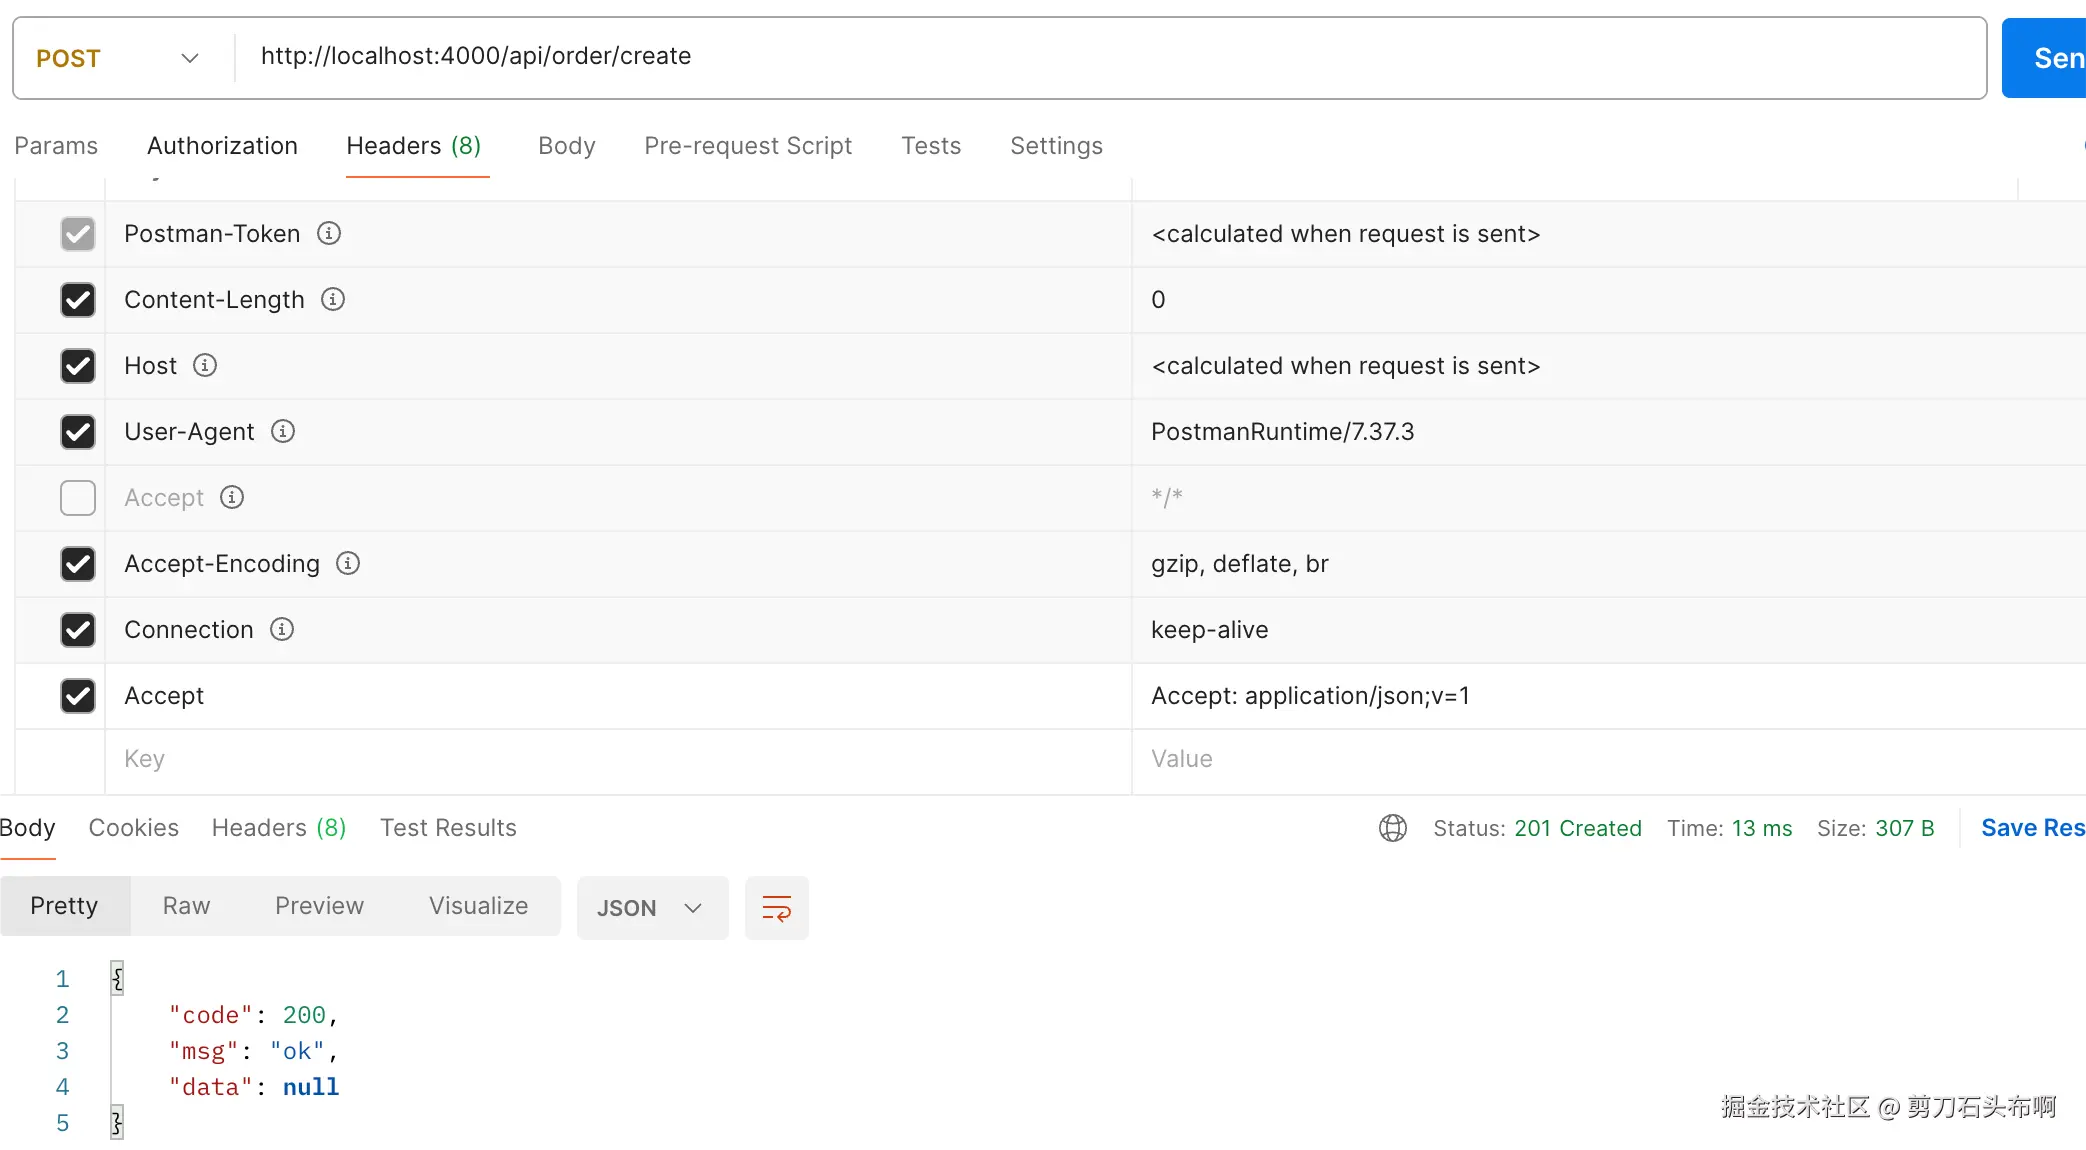2086x1150 pixels.
Task: Click info icon beside Connection header
Action: (x=282, y=629)
